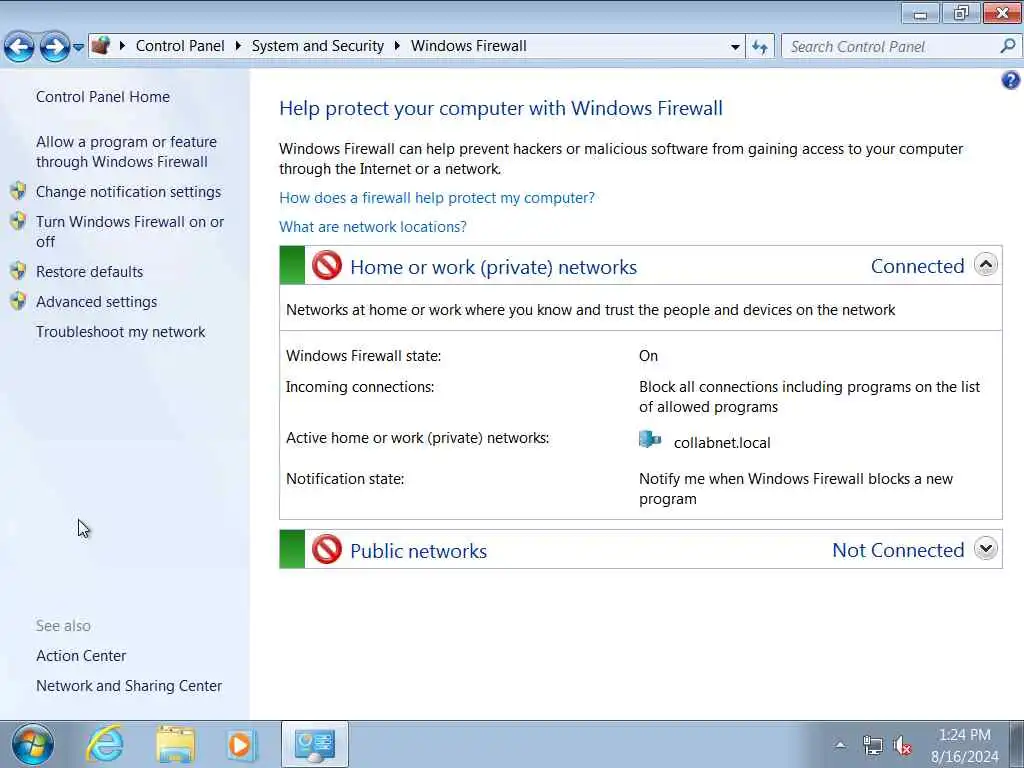This screenshot has height=768, width=1024.
Task: Click Show desktop strip at taskbar end
Action: click(x=1017, y=744)
